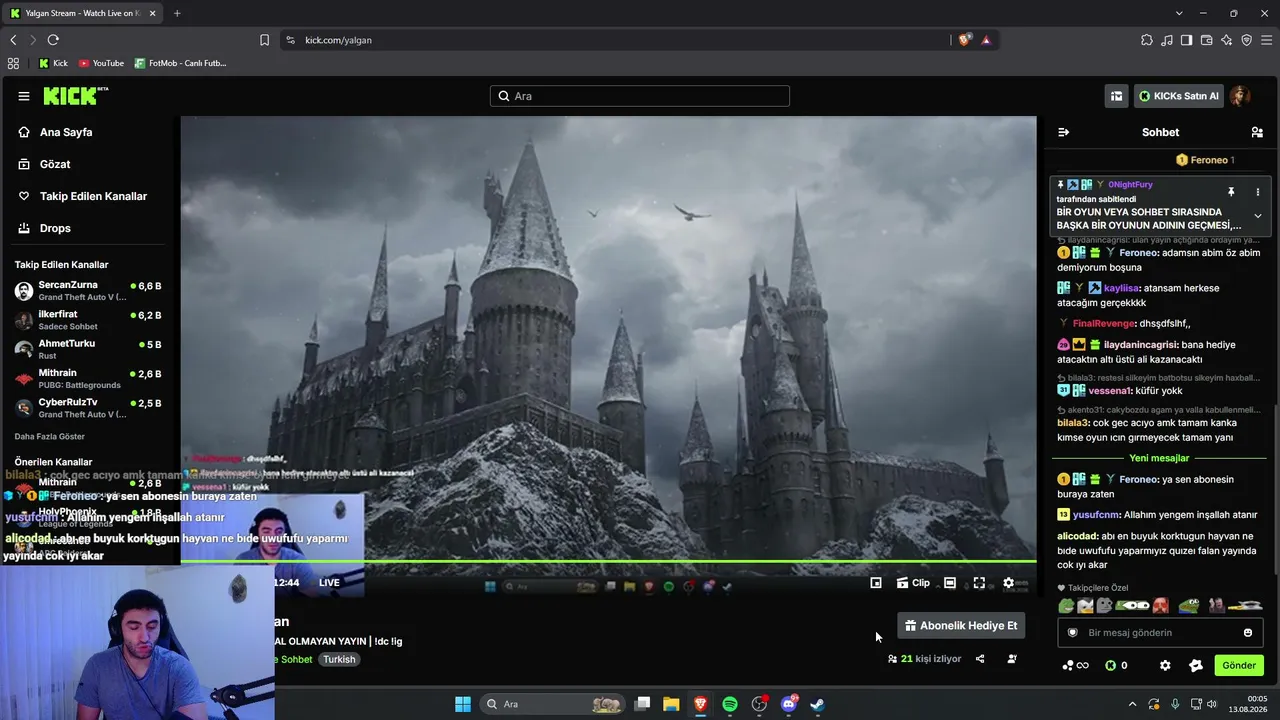Enter fullscreen video mode

coord(979,583)
